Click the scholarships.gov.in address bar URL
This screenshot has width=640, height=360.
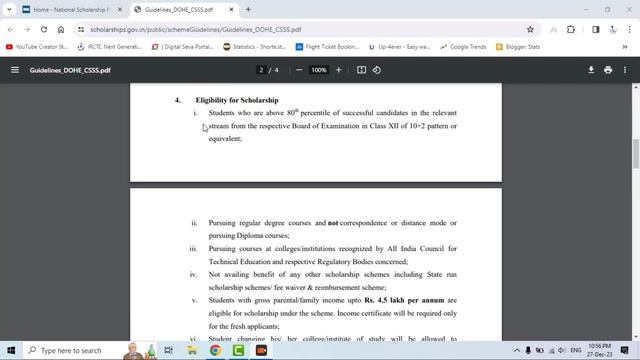(x=196, y=29)
